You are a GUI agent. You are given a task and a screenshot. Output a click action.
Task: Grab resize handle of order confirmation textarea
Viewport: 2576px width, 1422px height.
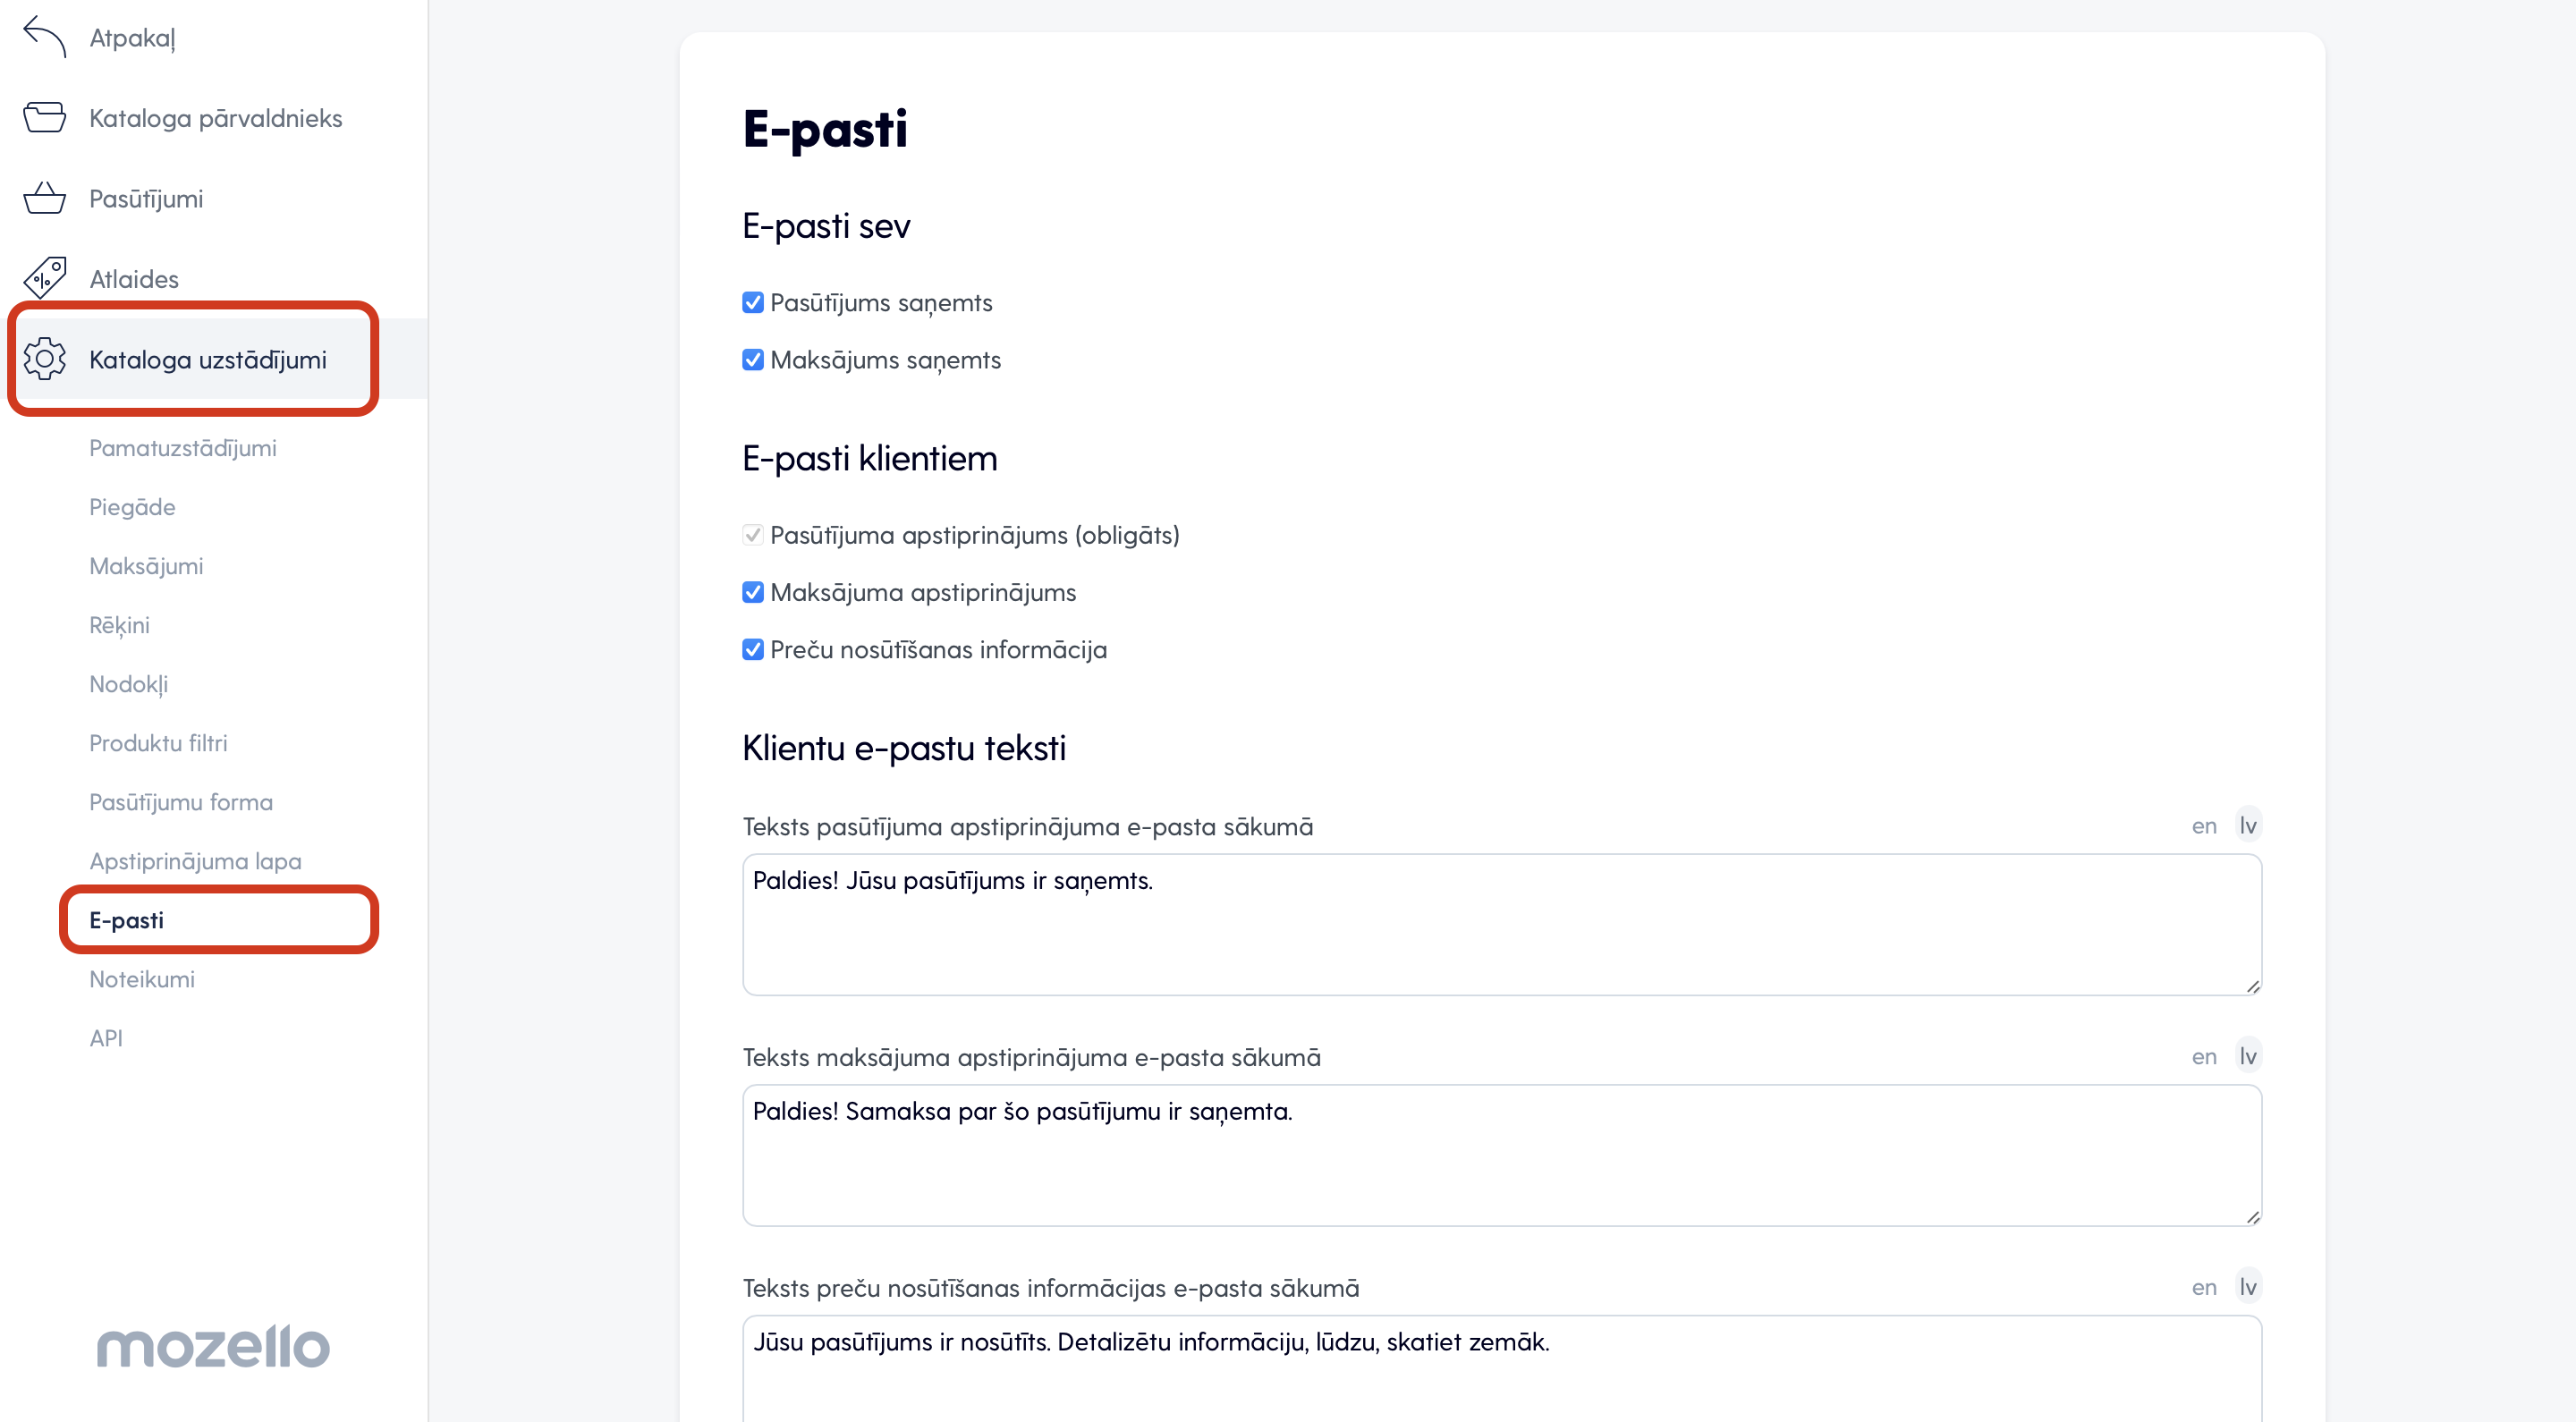pos(2252,986)
